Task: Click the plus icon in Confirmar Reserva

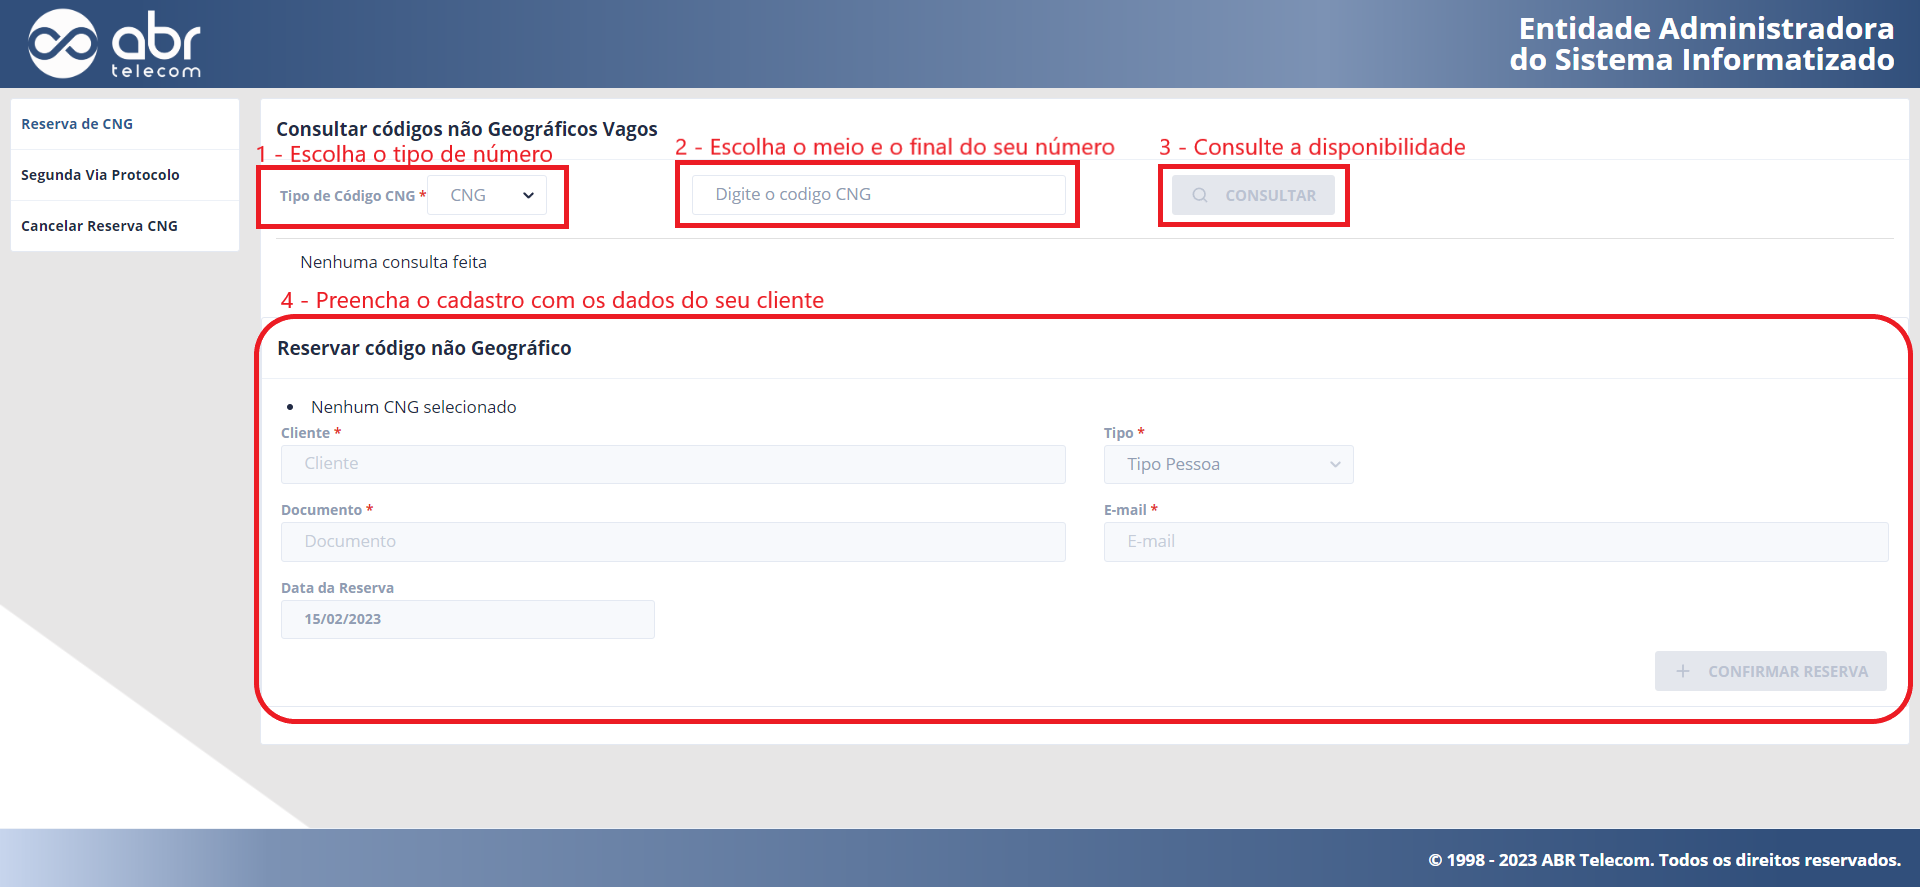Action: point(1682,672)
